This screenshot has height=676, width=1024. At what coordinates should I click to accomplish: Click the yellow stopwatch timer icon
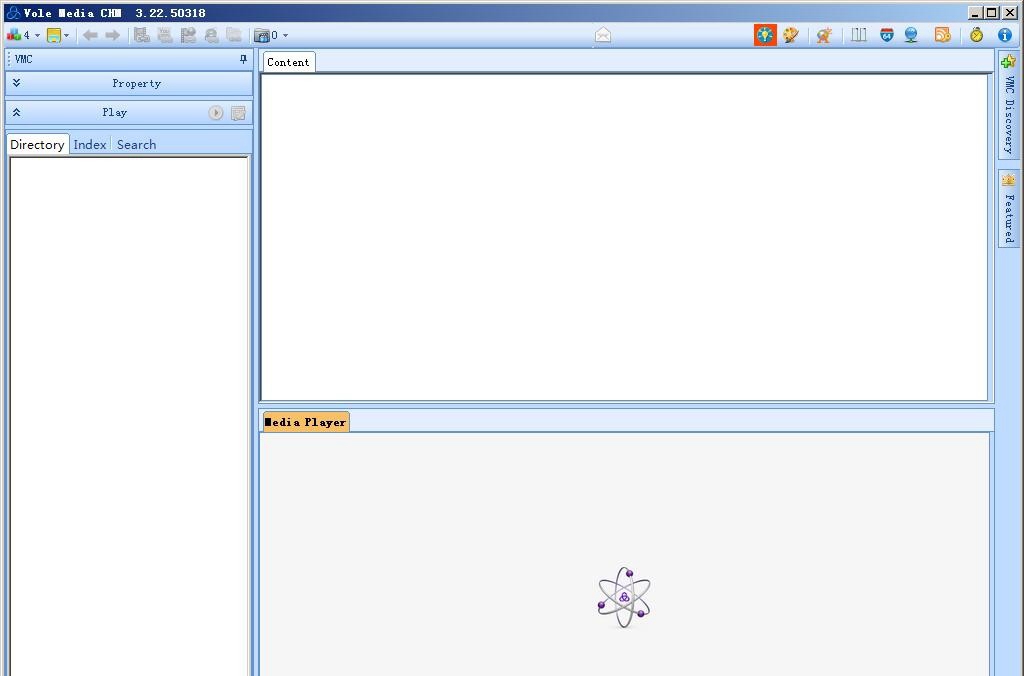coord(976,35)
